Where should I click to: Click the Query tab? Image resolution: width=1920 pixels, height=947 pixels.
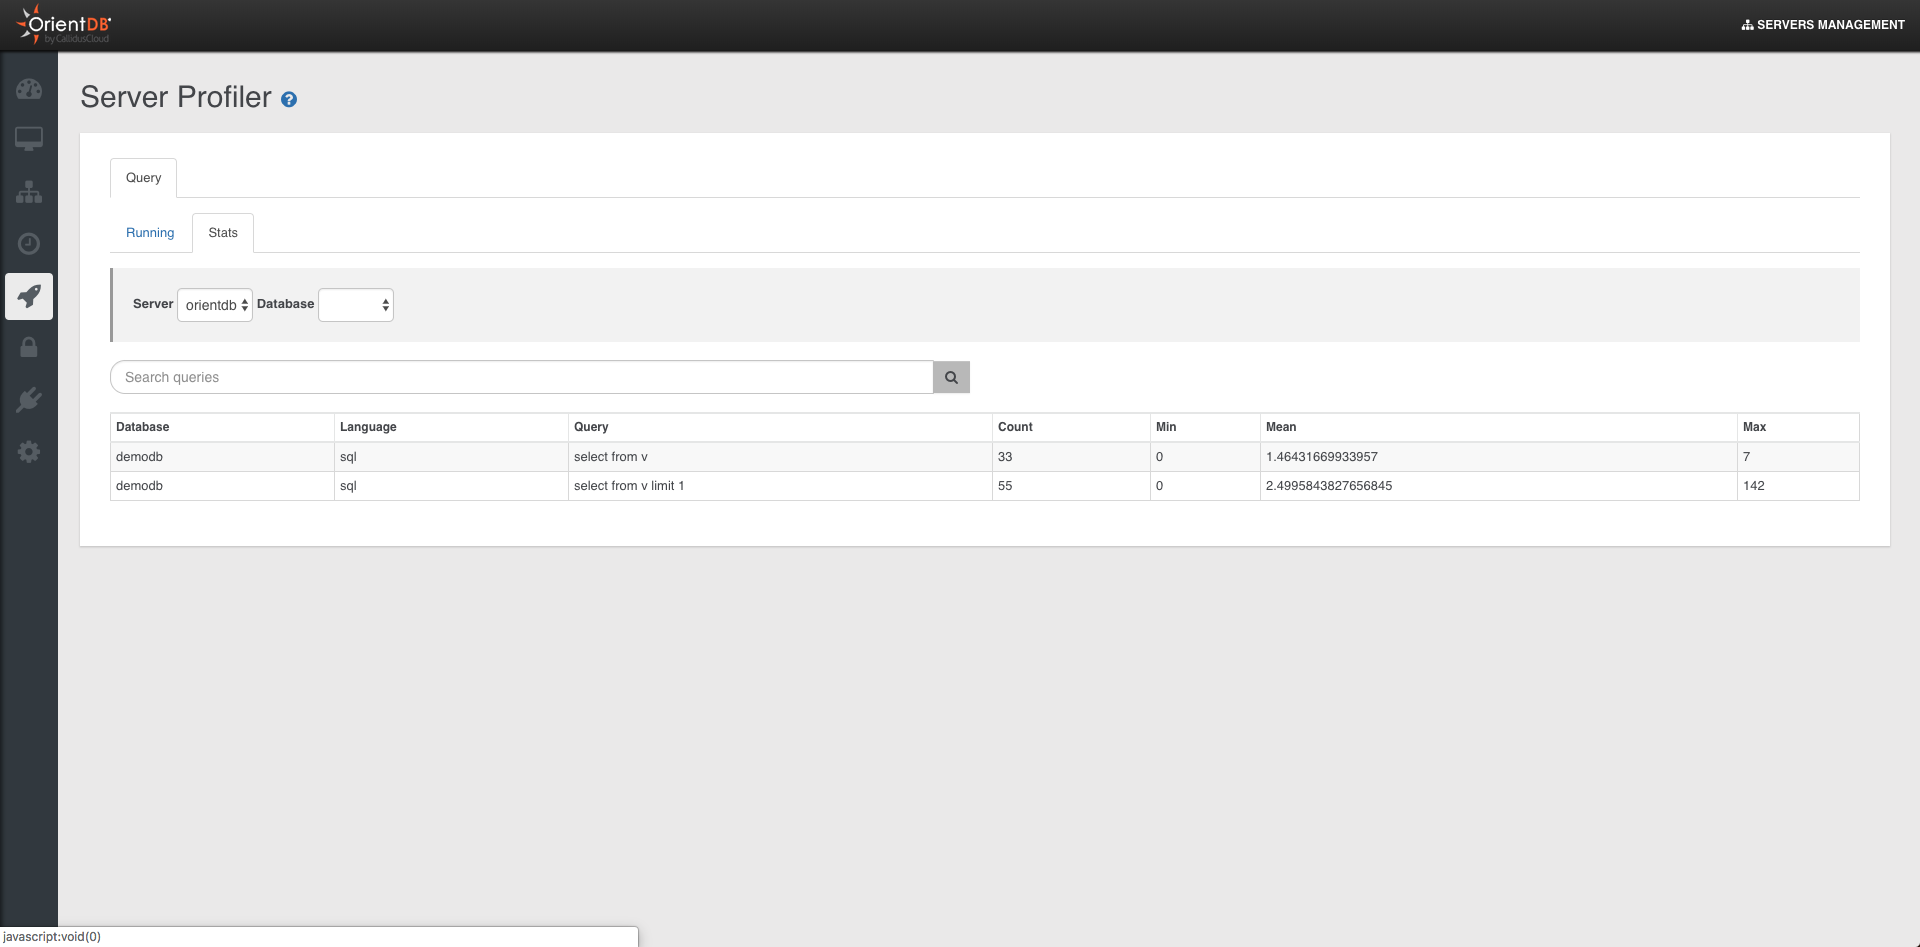(x=143, y=178)
